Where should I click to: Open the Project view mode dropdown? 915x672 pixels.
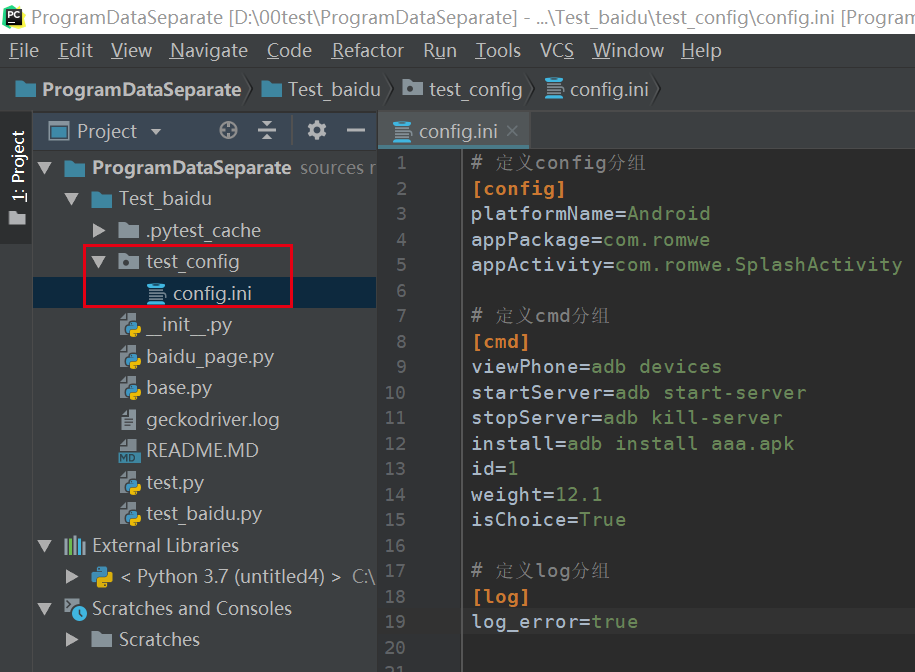(155, 131)
